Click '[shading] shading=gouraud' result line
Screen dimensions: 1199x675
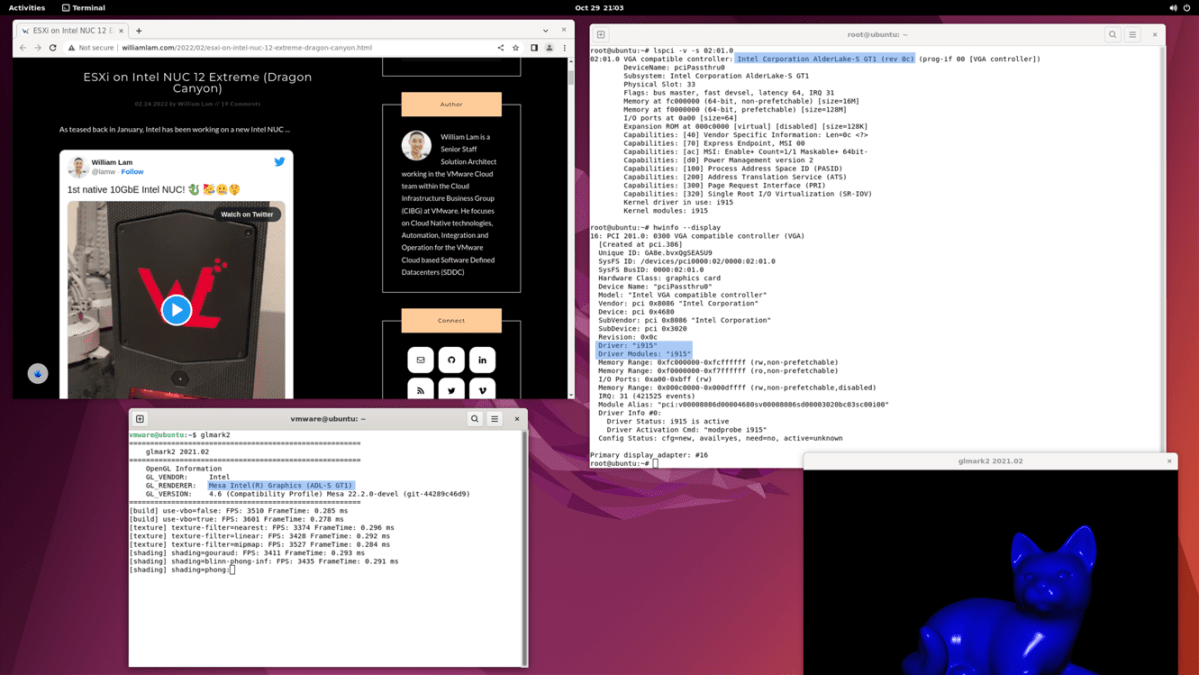click(x=247, y=553)
